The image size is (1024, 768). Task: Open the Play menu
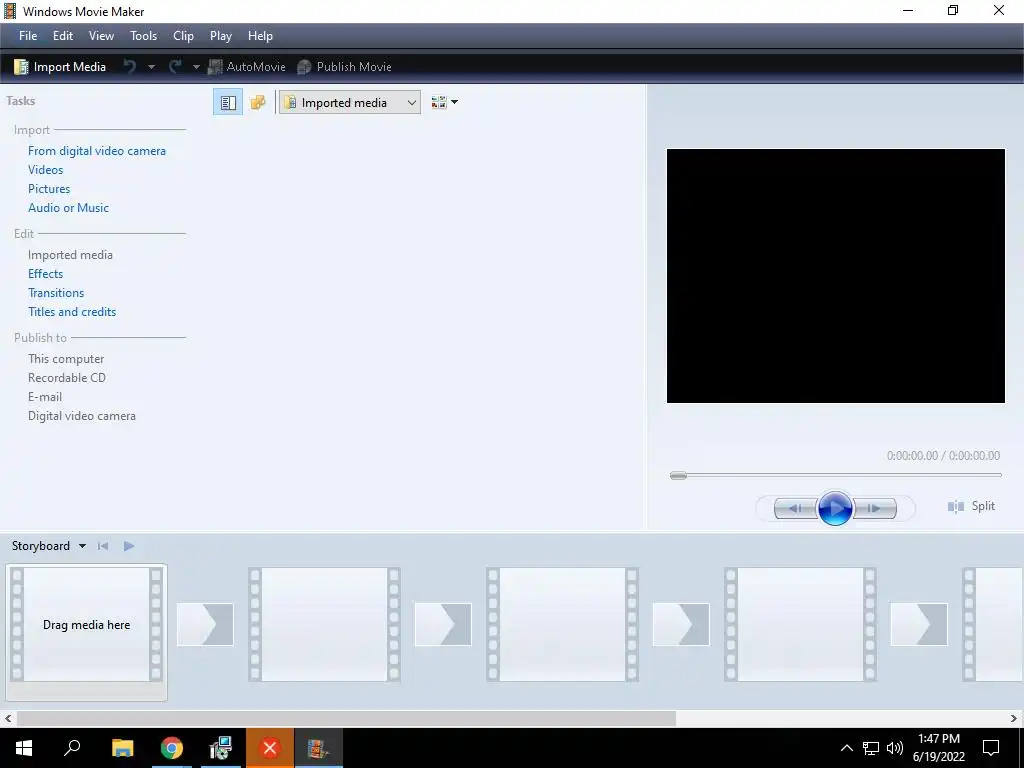221,36
